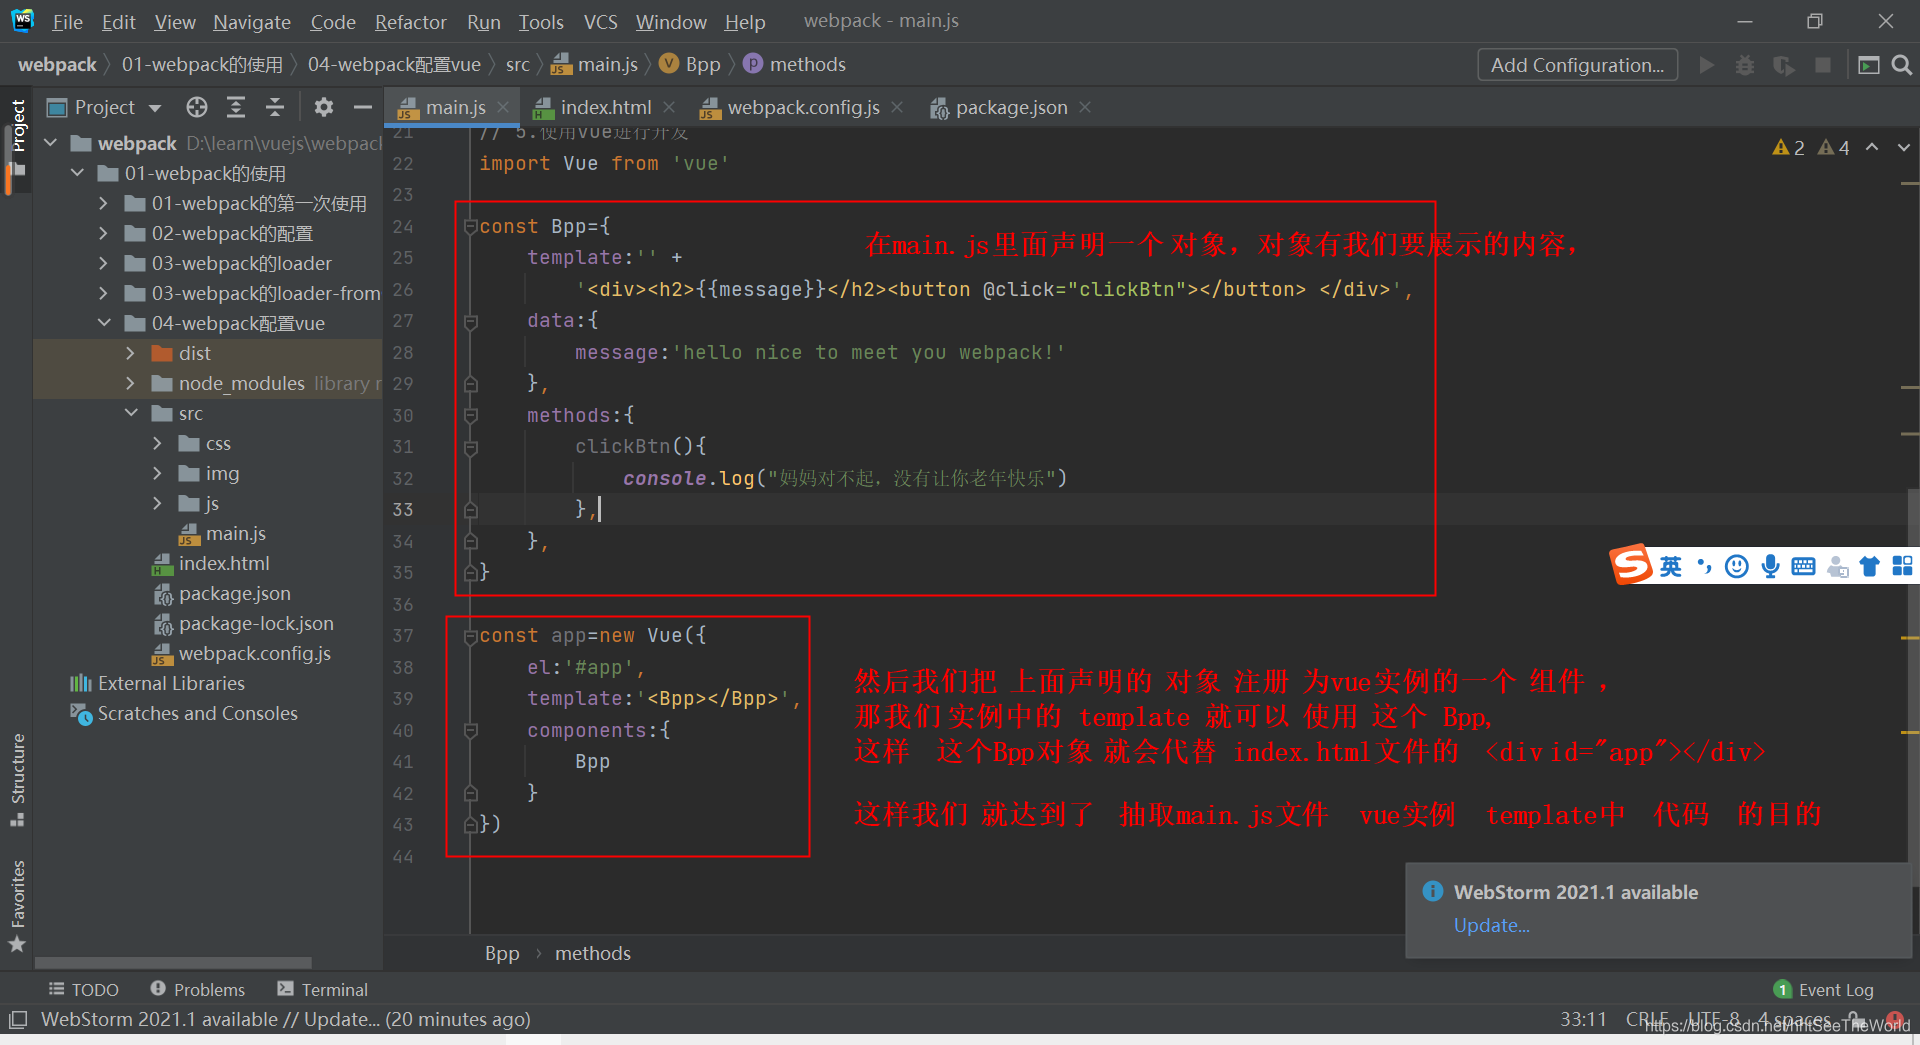Viewport: 1920px width, 1045px height.
Task: Click the IME skin shirt icon
Action: coord(1870,566)
